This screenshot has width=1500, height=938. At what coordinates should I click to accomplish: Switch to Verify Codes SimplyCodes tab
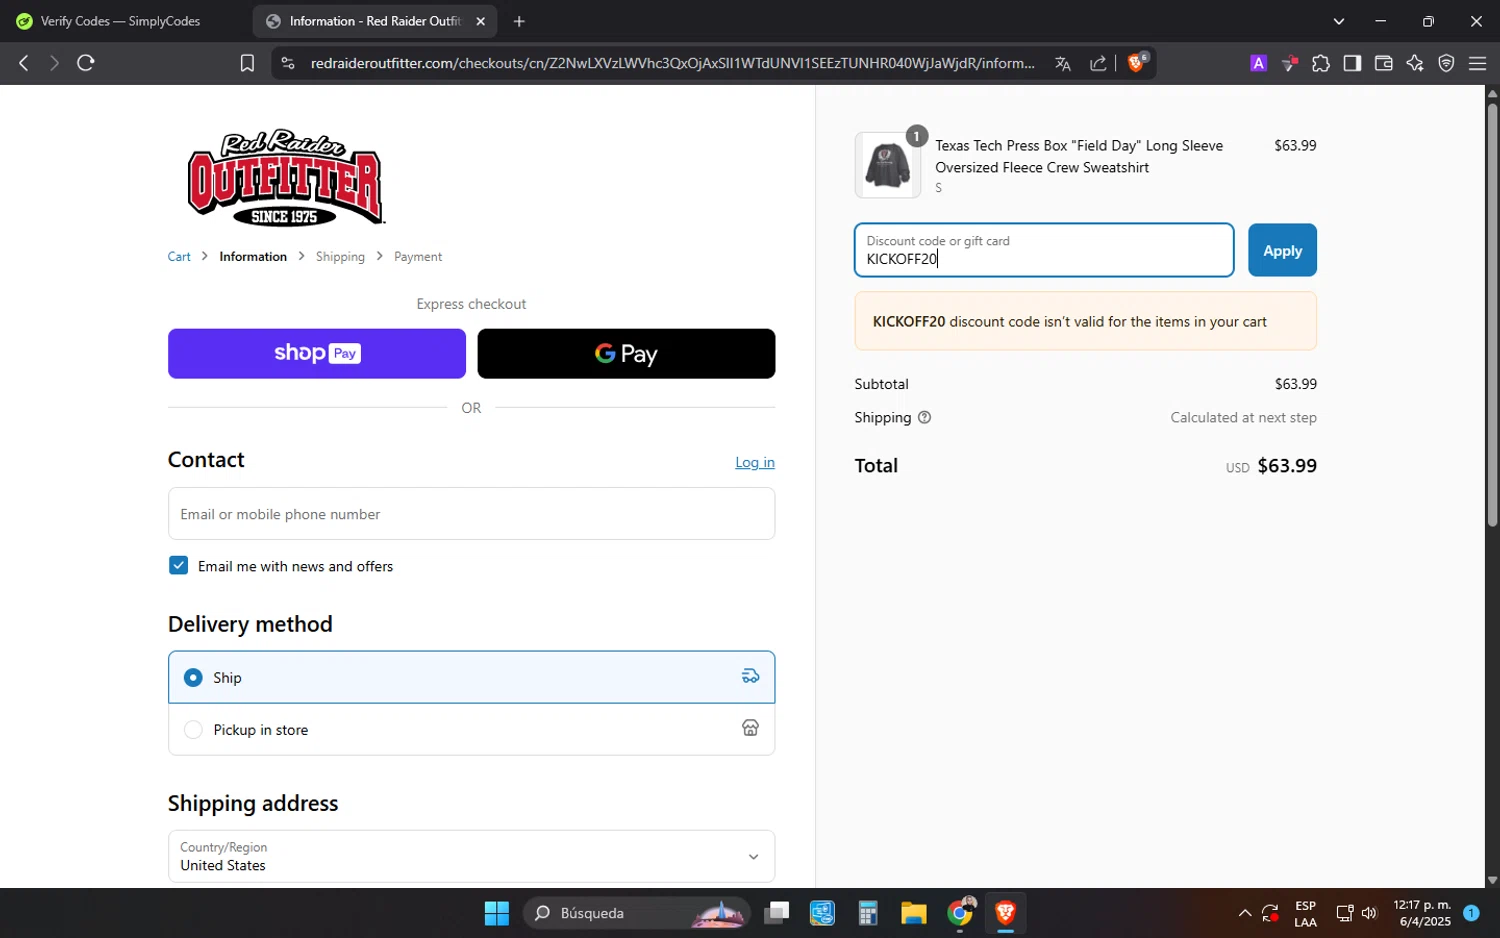(120, 21)
